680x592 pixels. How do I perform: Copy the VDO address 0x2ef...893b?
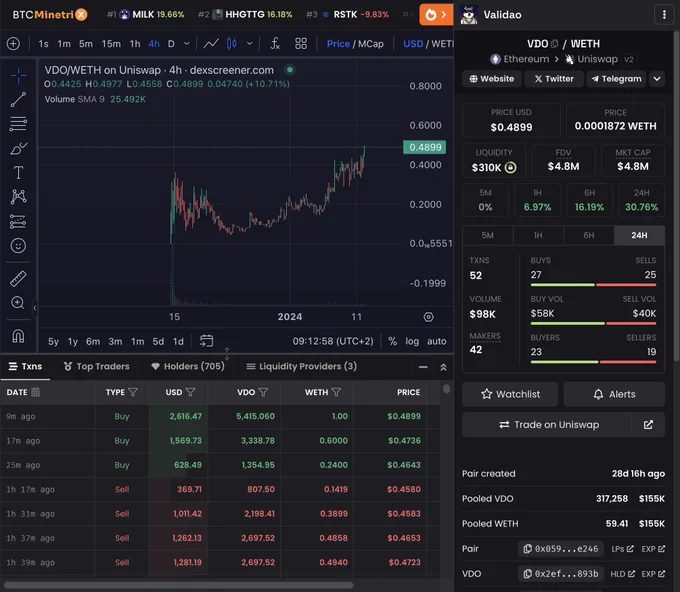[x=560, y=574]
